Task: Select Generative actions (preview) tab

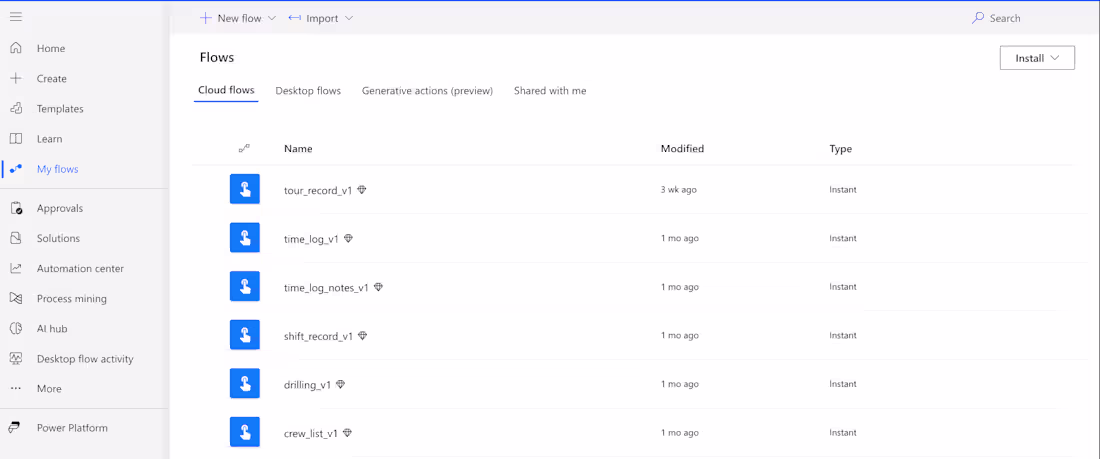Action: [x=427, y=91]
